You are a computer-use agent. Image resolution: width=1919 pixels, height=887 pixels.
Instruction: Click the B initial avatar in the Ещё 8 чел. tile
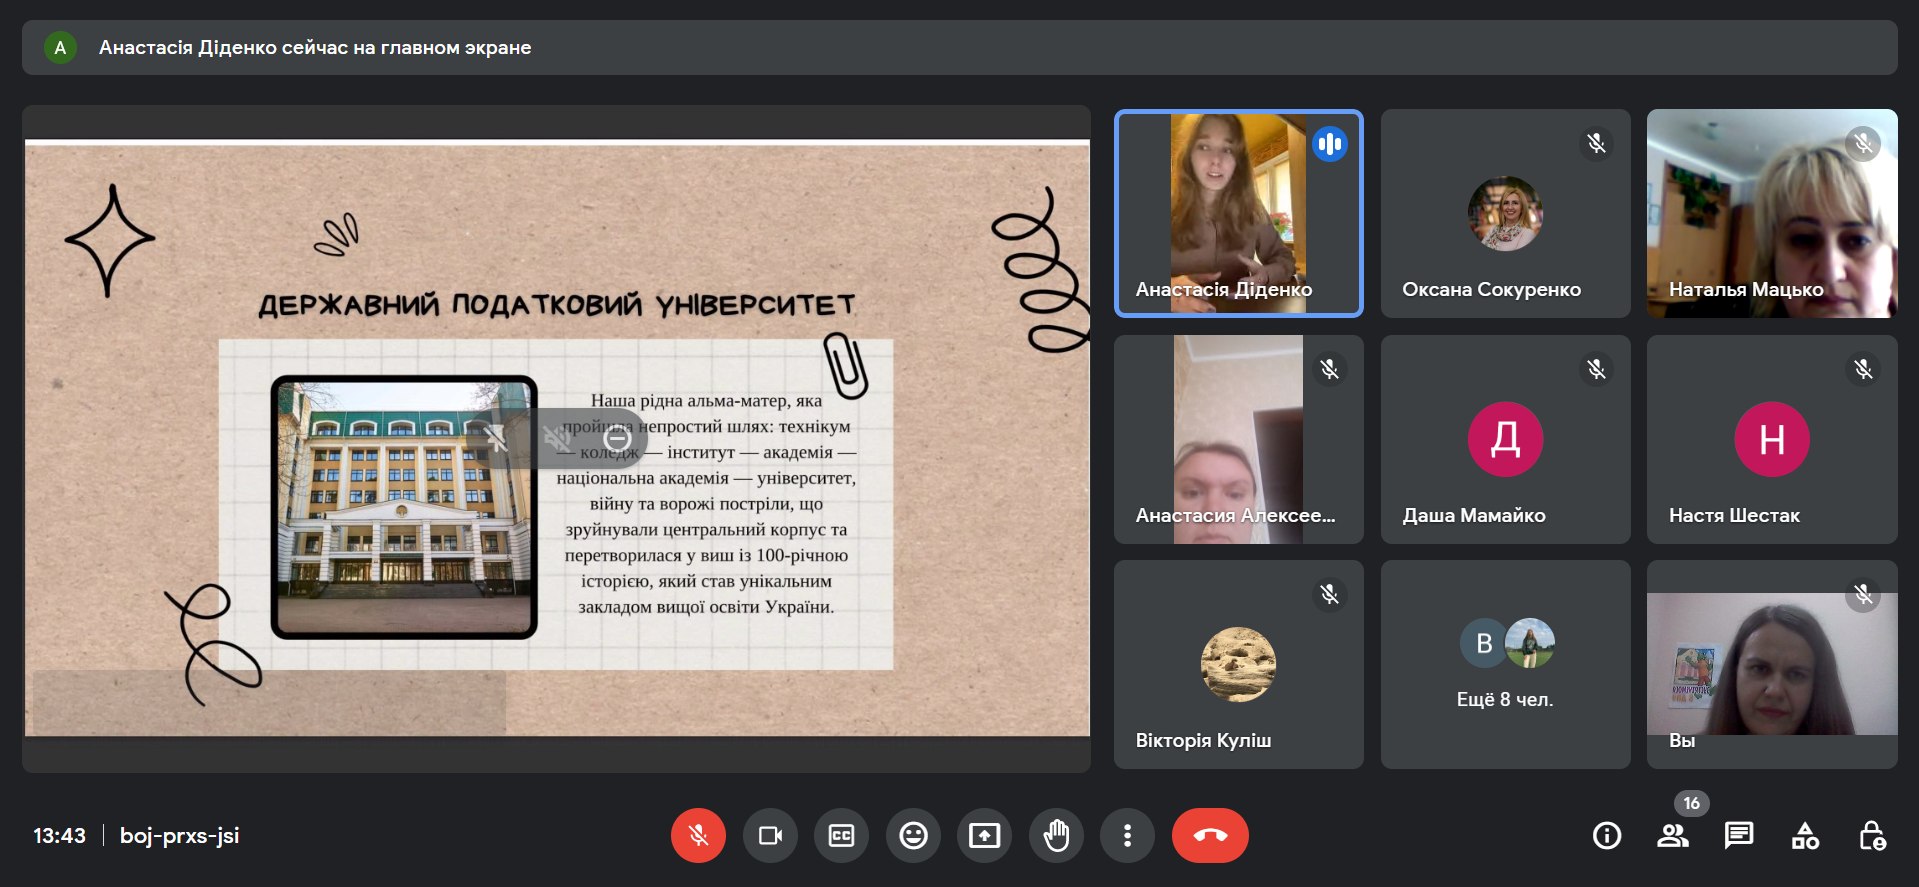tap(1484, 644)
